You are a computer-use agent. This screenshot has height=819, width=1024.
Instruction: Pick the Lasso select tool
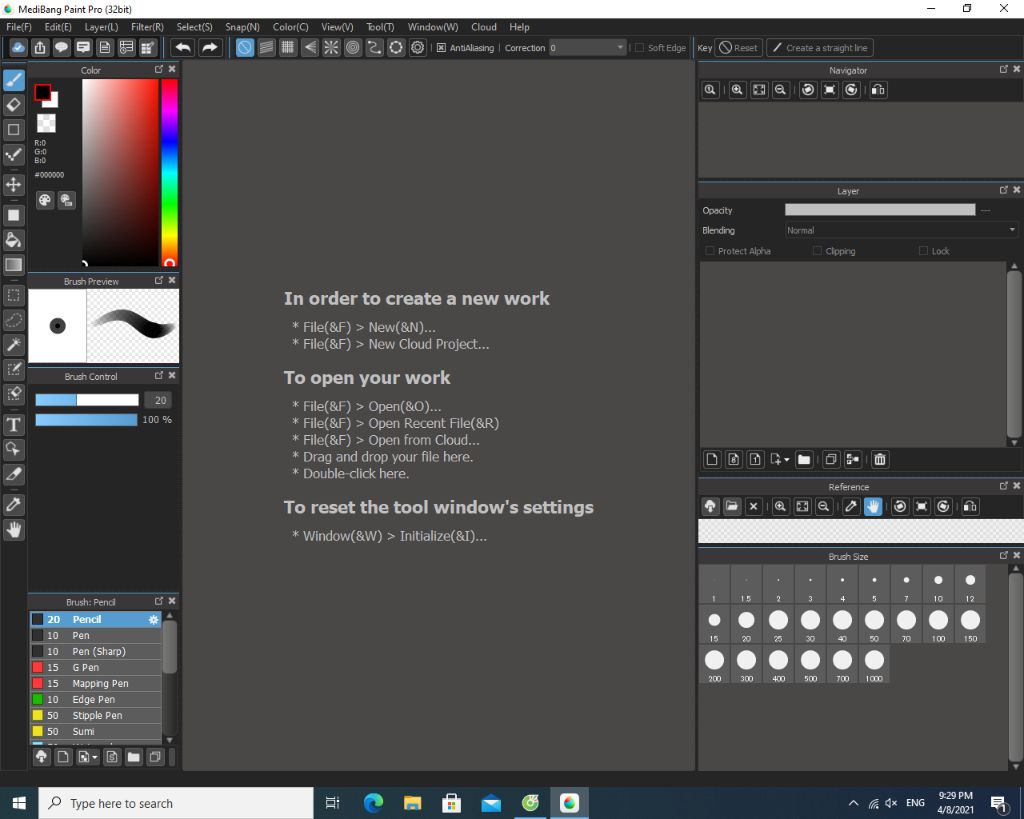tap(14, 320)
